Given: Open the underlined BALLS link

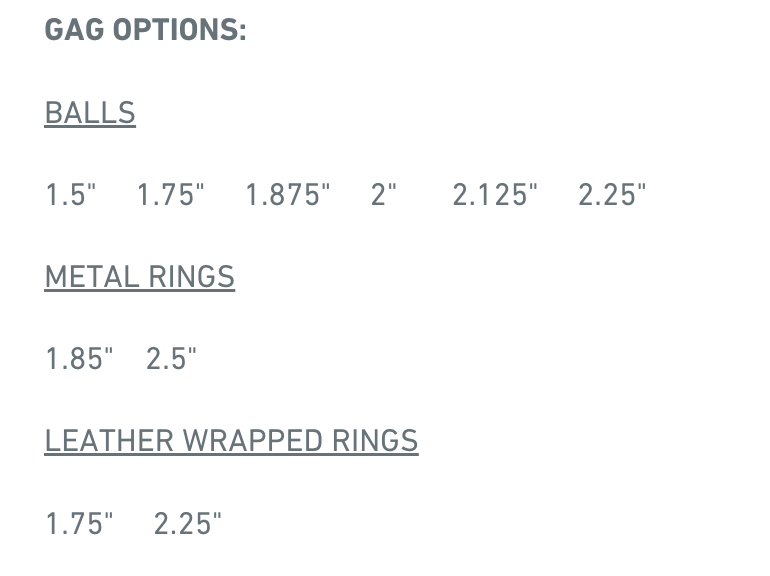Looking at the screenshot, I should pos(90,113).
